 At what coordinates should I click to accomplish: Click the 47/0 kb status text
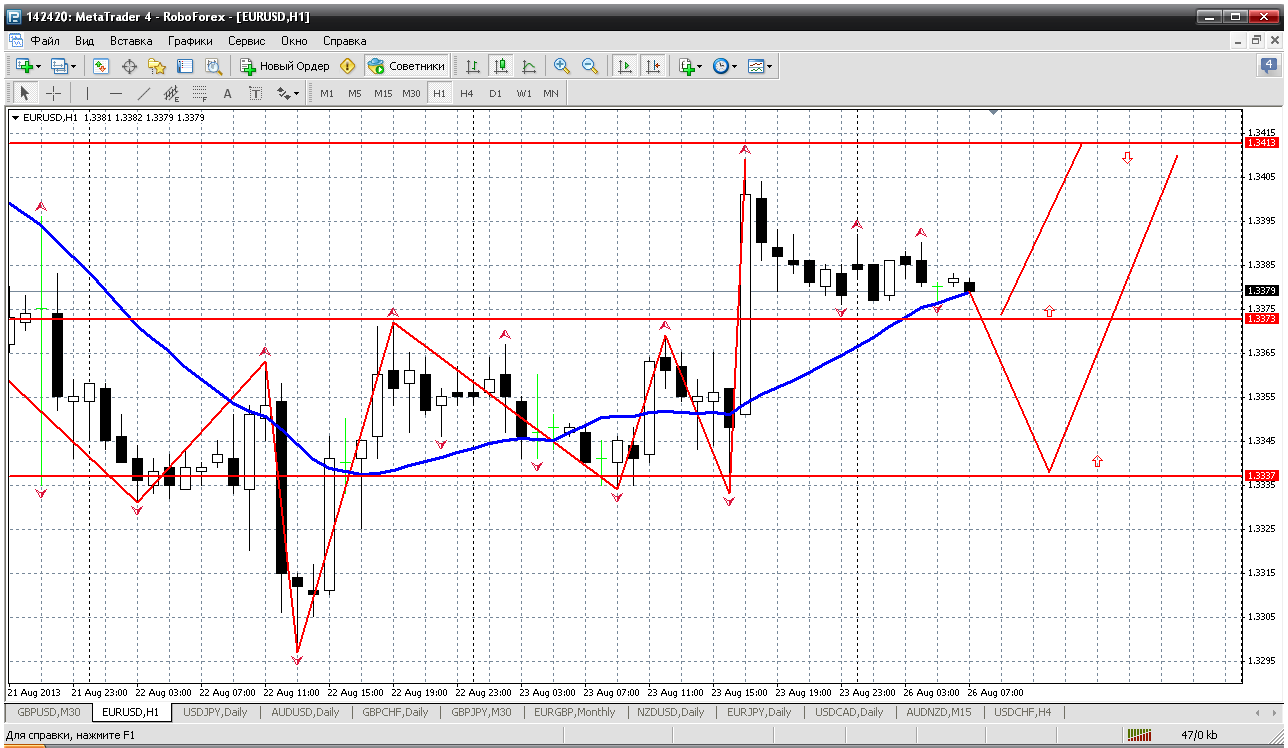(x=1198, y=735)
